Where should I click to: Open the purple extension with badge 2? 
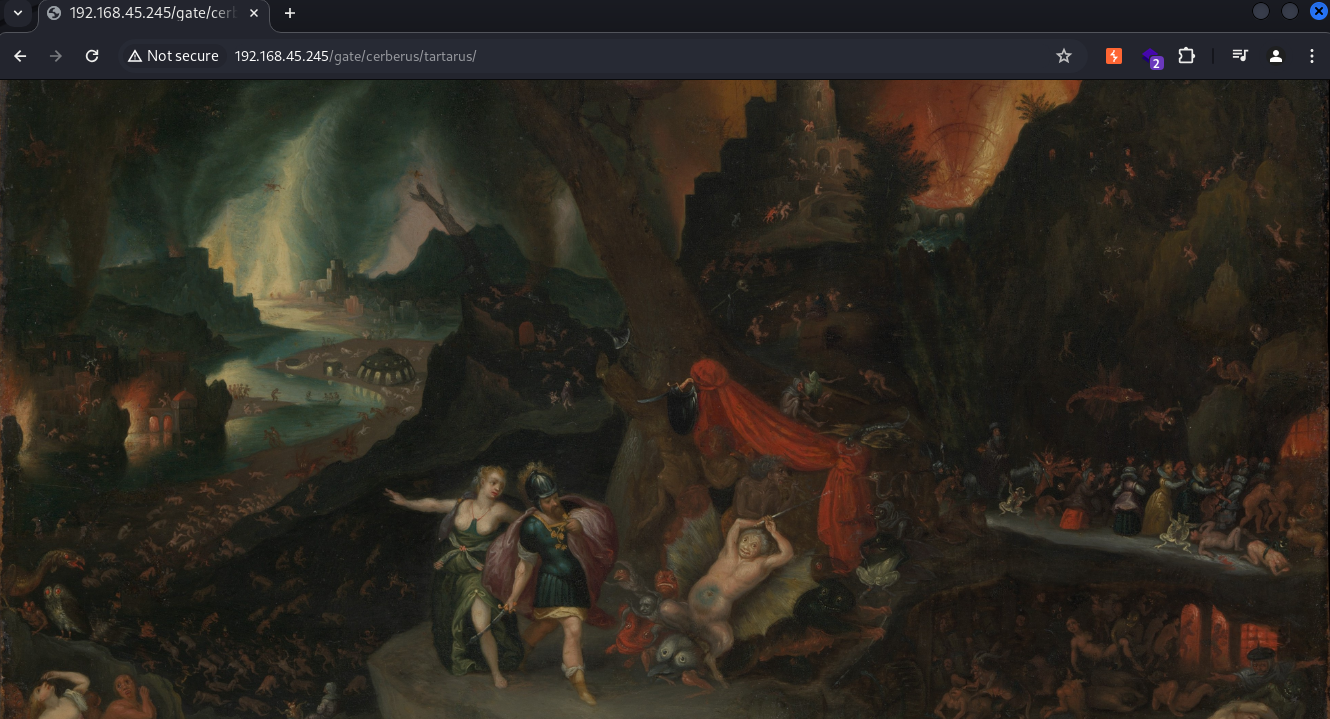1151,57
